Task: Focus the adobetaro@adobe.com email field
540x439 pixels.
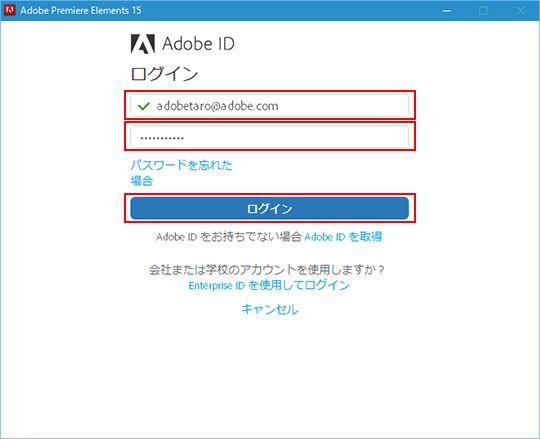Action: tap(270, 106)
